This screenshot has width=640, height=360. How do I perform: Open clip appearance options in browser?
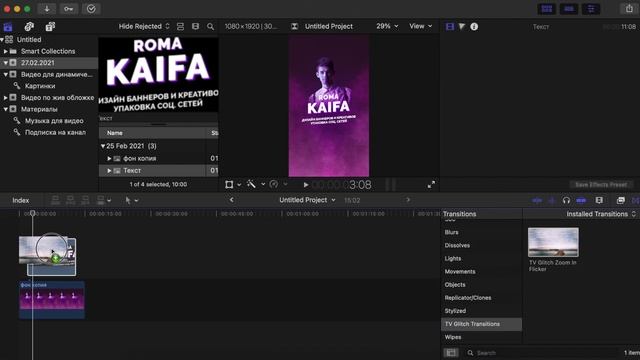pos(180,27)
